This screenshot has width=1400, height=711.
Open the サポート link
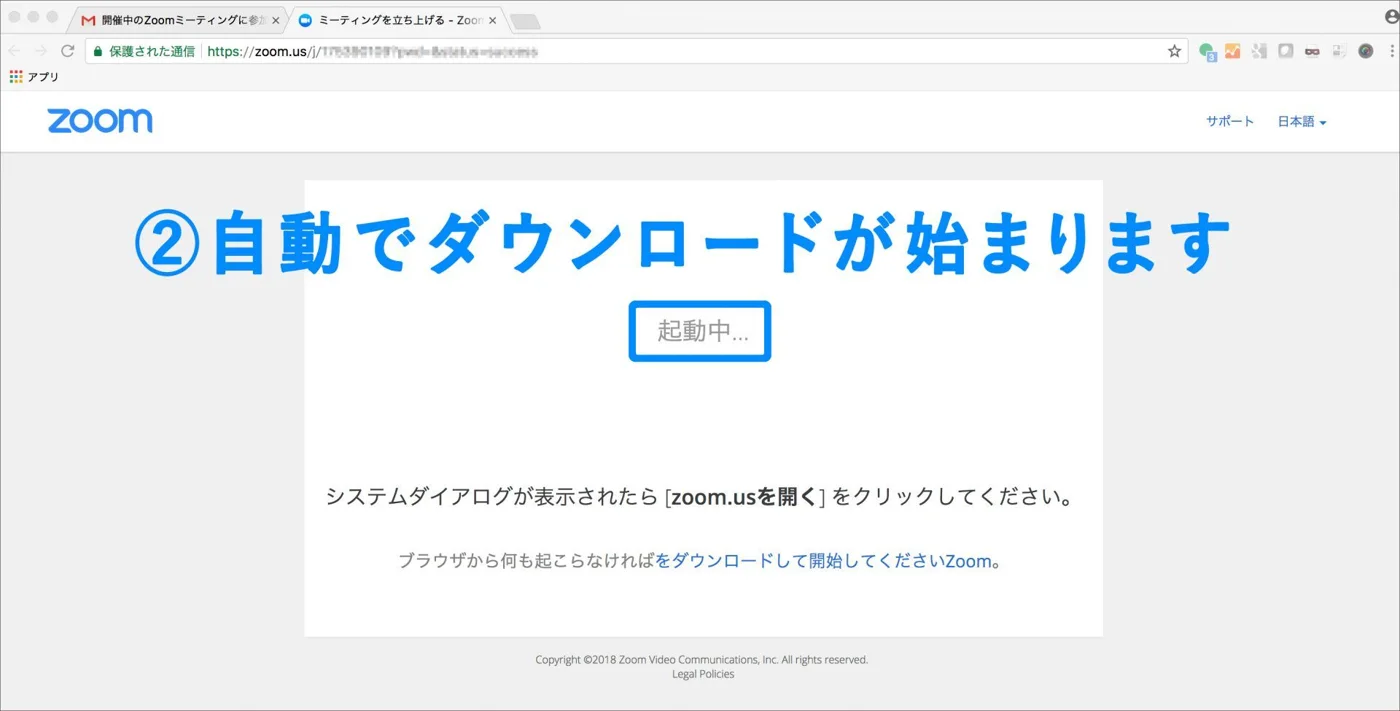coord(1230,121)
